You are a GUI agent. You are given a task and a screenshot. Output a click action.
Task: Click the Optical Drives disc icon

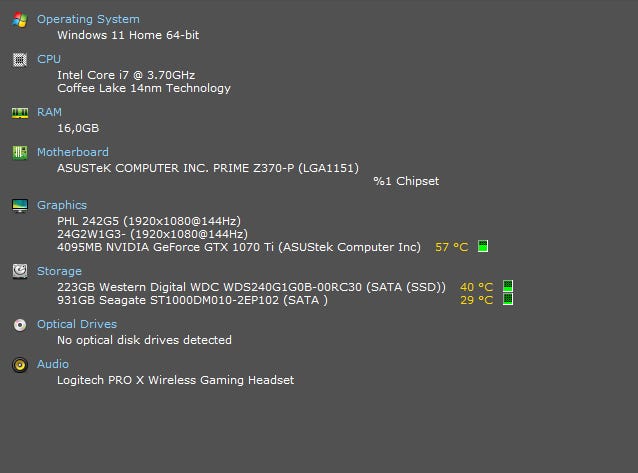20,325
